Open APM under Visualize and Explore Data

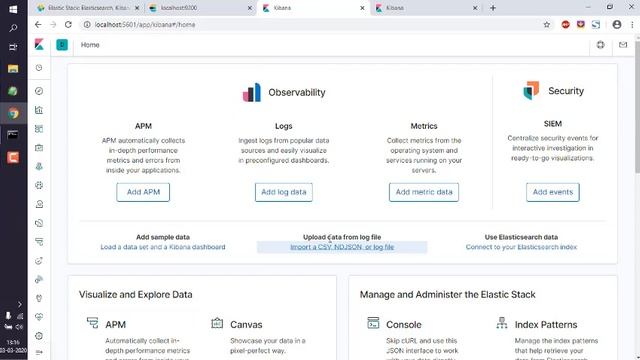click(116, 324)
